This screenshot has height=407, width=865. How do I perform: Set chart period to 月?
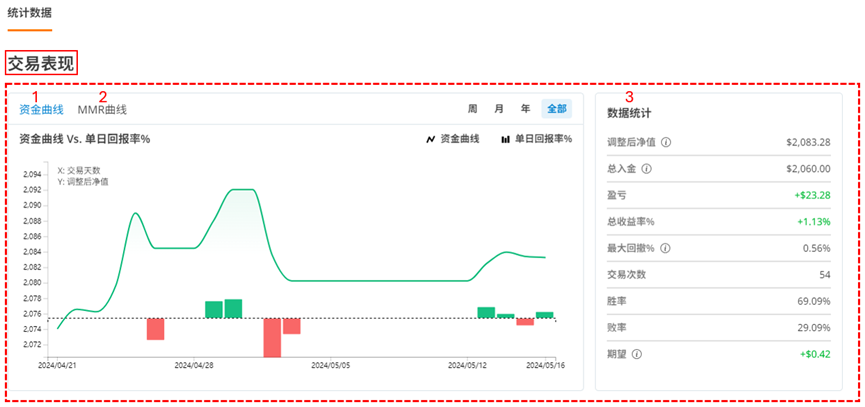click(498, 109)
